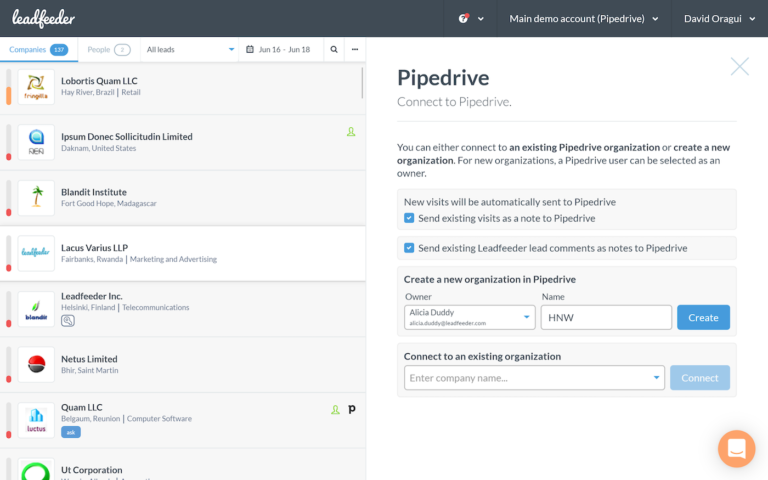The image size is (768, 480).
Task: Click Computer Software industry label
Action: tap(160, 418)
